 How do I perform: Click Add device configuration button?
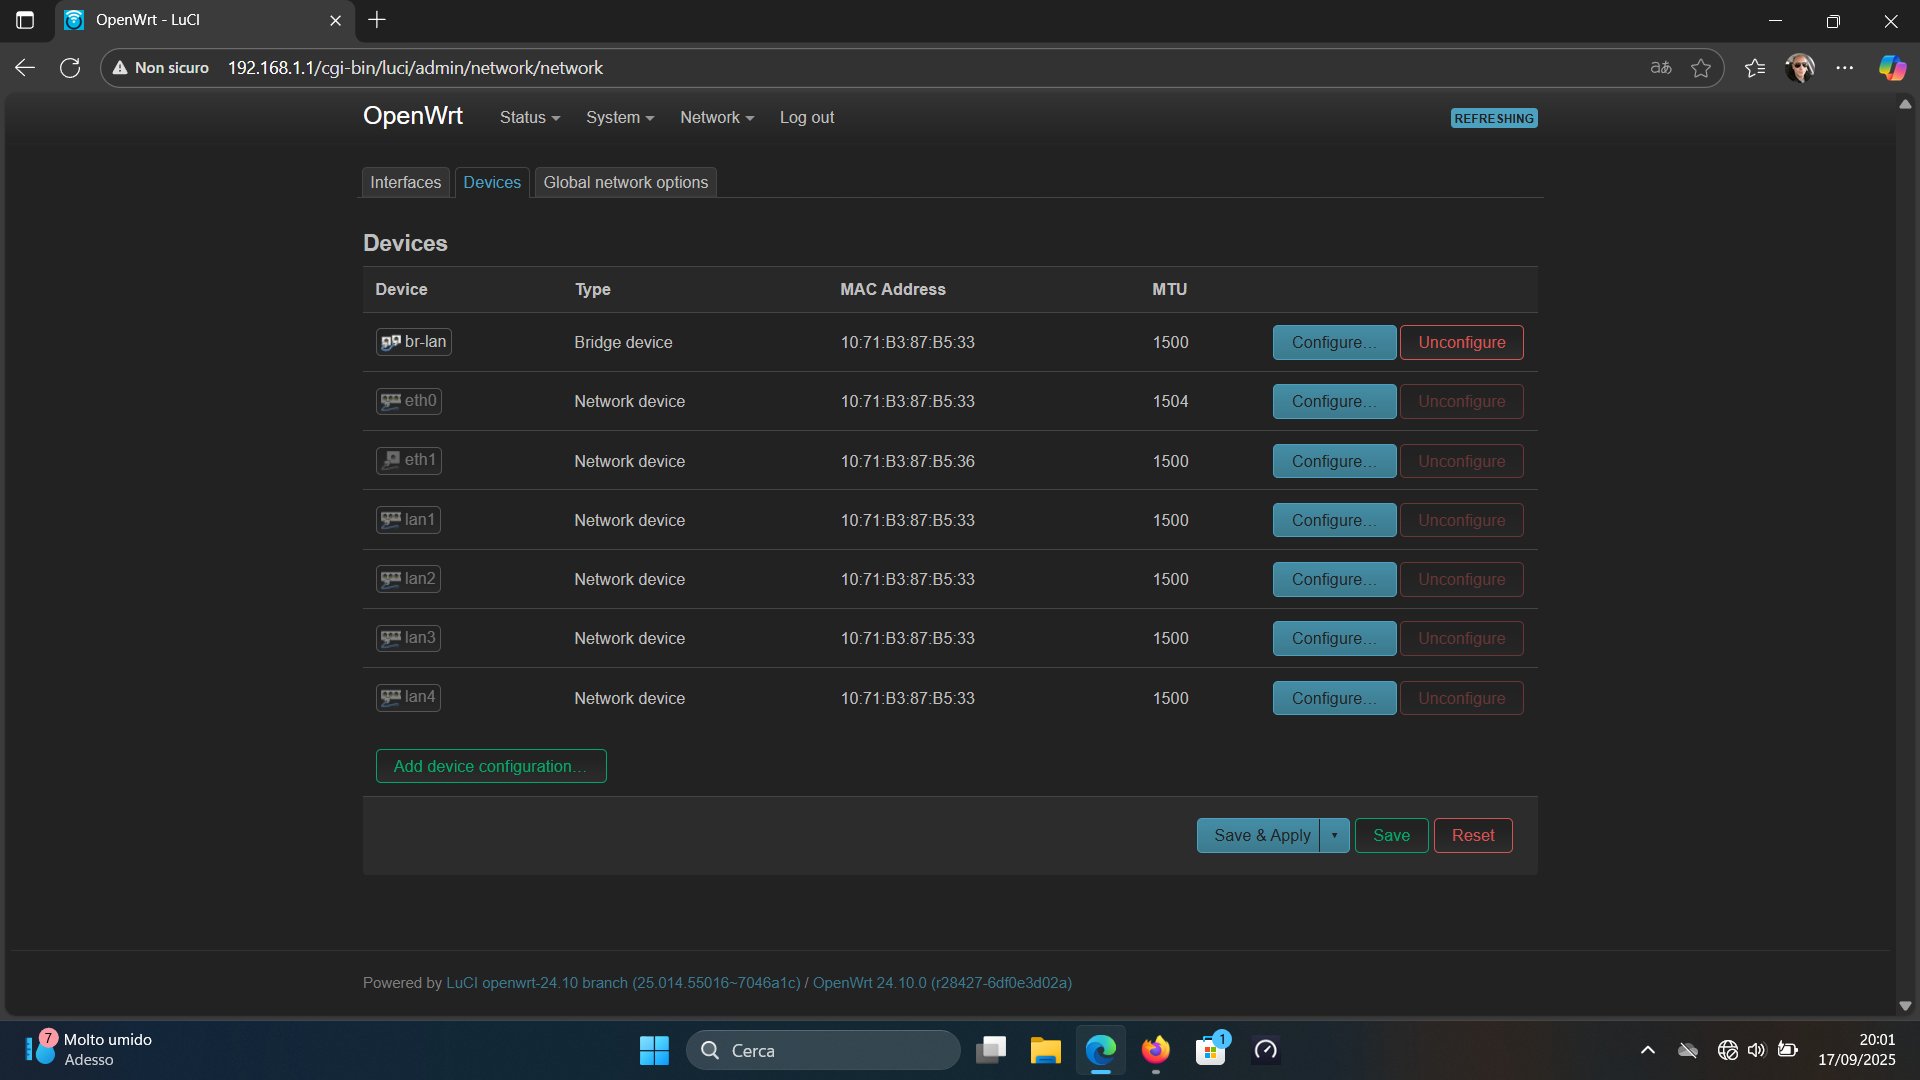coord(490,767)
